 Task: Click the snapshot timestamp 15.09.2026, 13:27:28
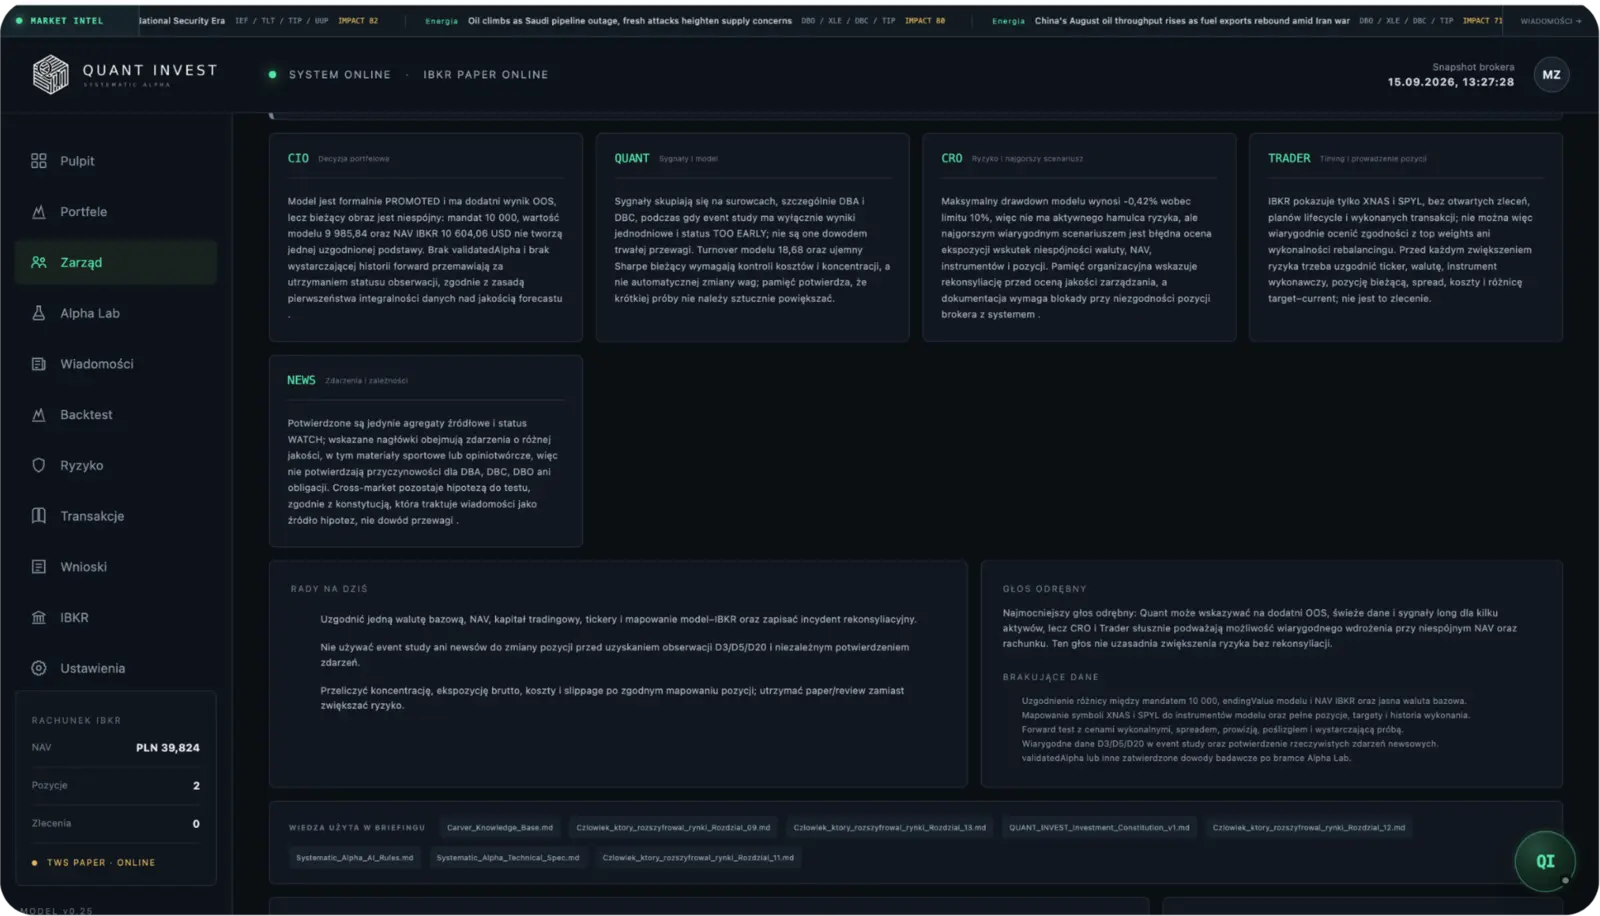(1450, 83)
